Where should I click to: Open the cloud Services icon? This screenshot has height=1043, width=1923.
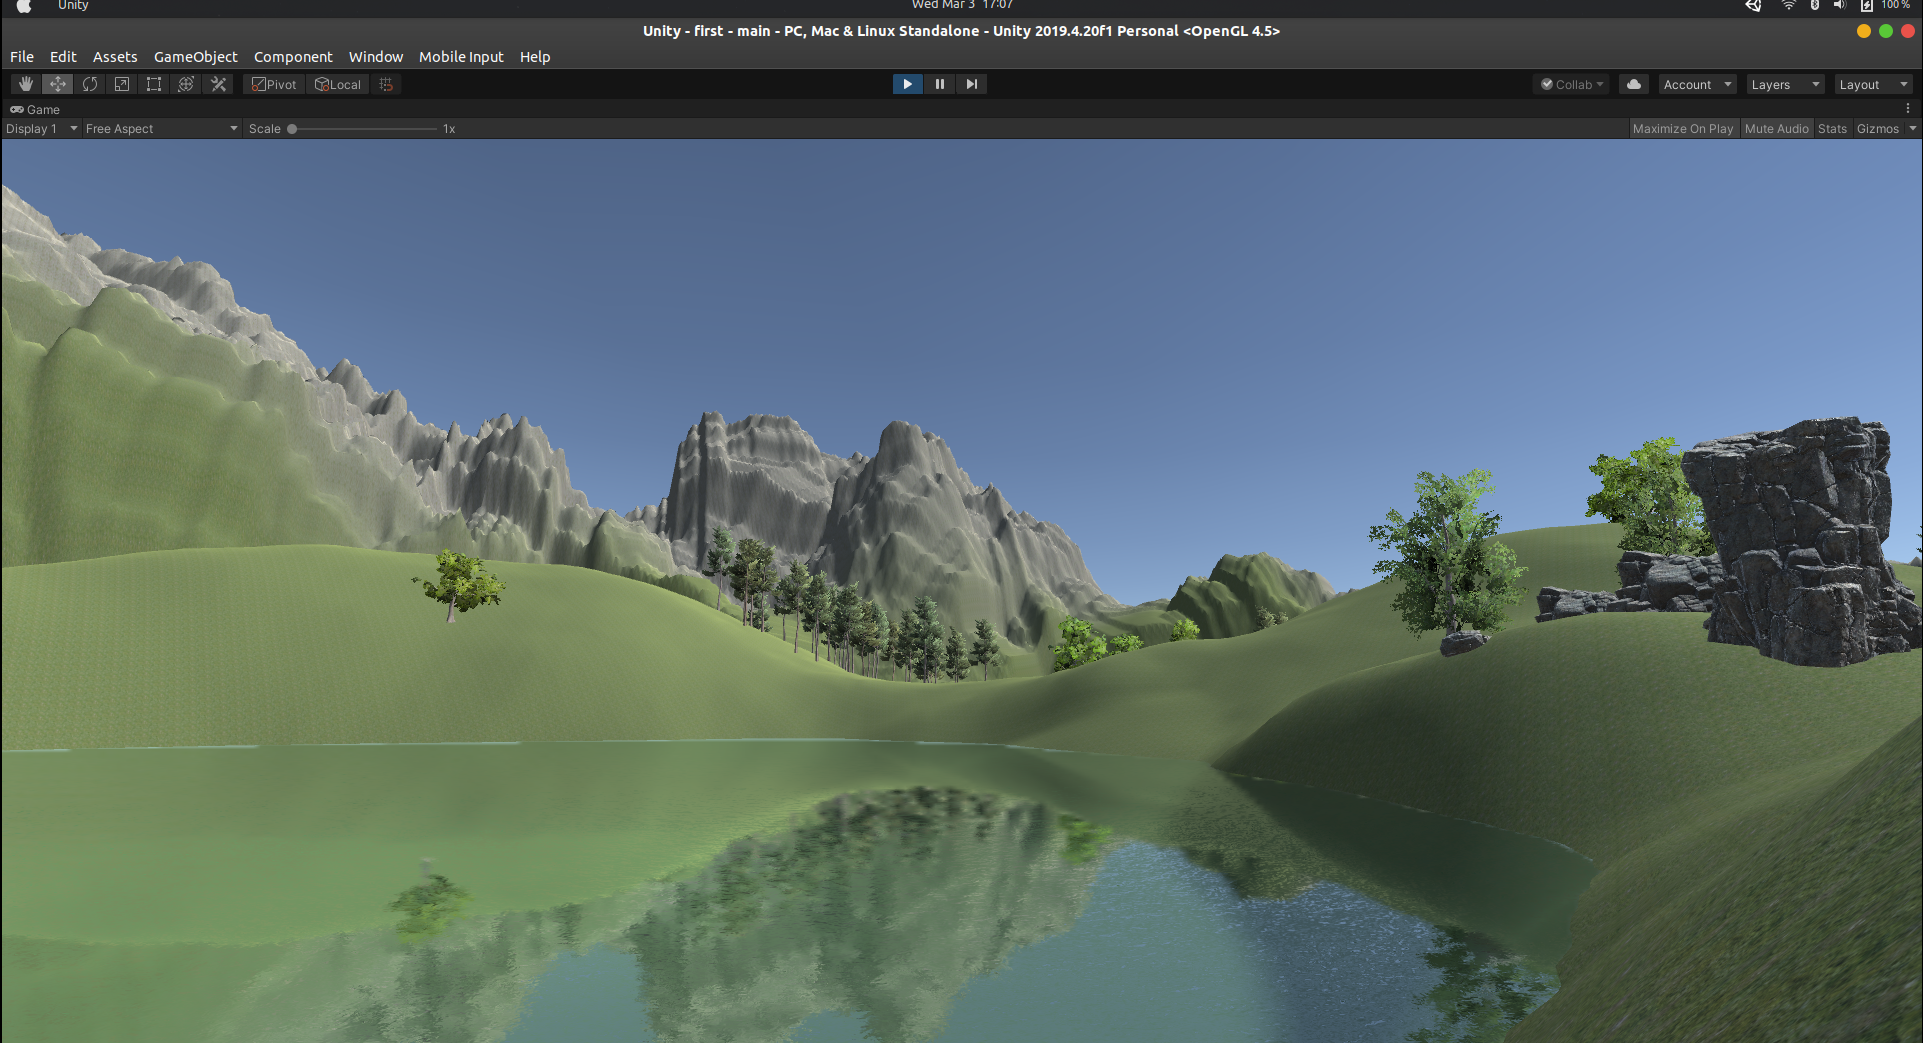coord(1633,84)
